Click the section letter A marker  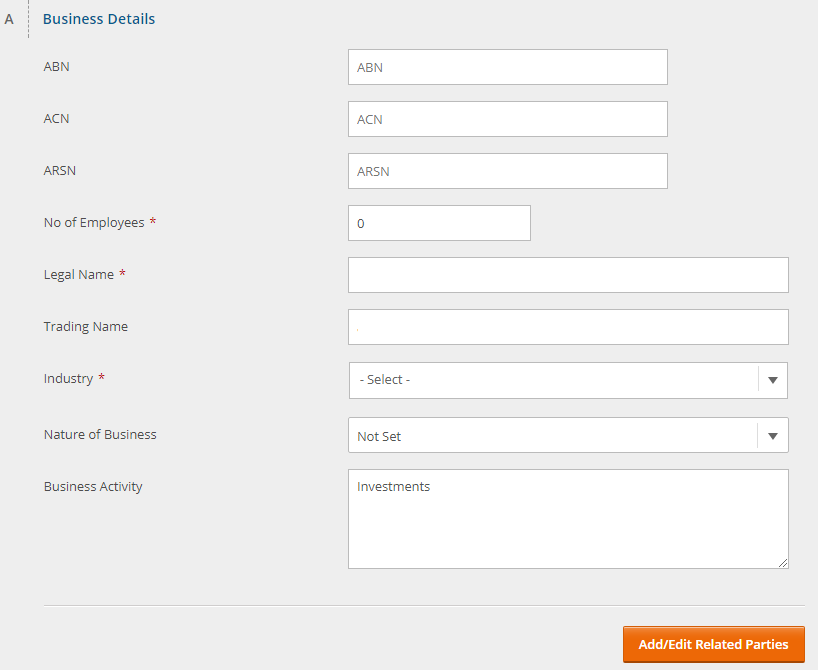(x=9, y=19)
